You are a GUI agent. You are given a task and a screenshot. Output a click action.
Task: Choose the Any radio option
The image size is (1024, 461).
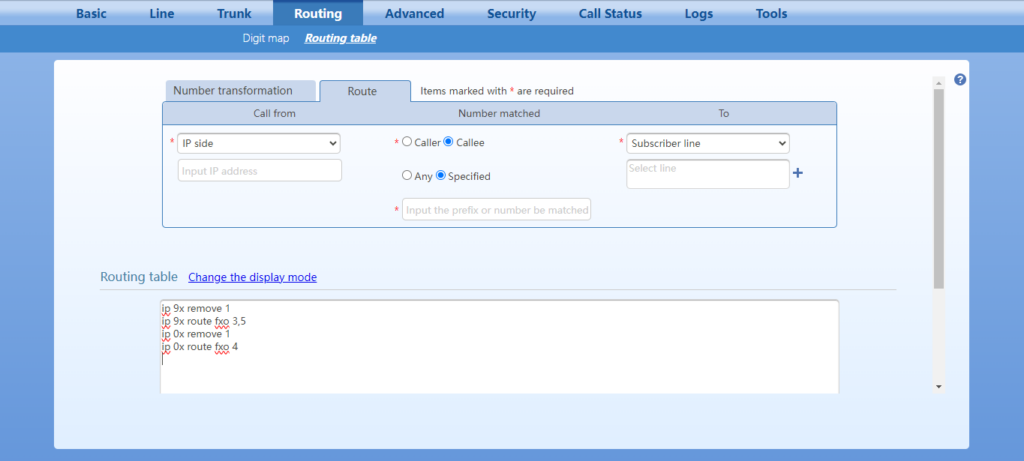click(x=407, y=175)
